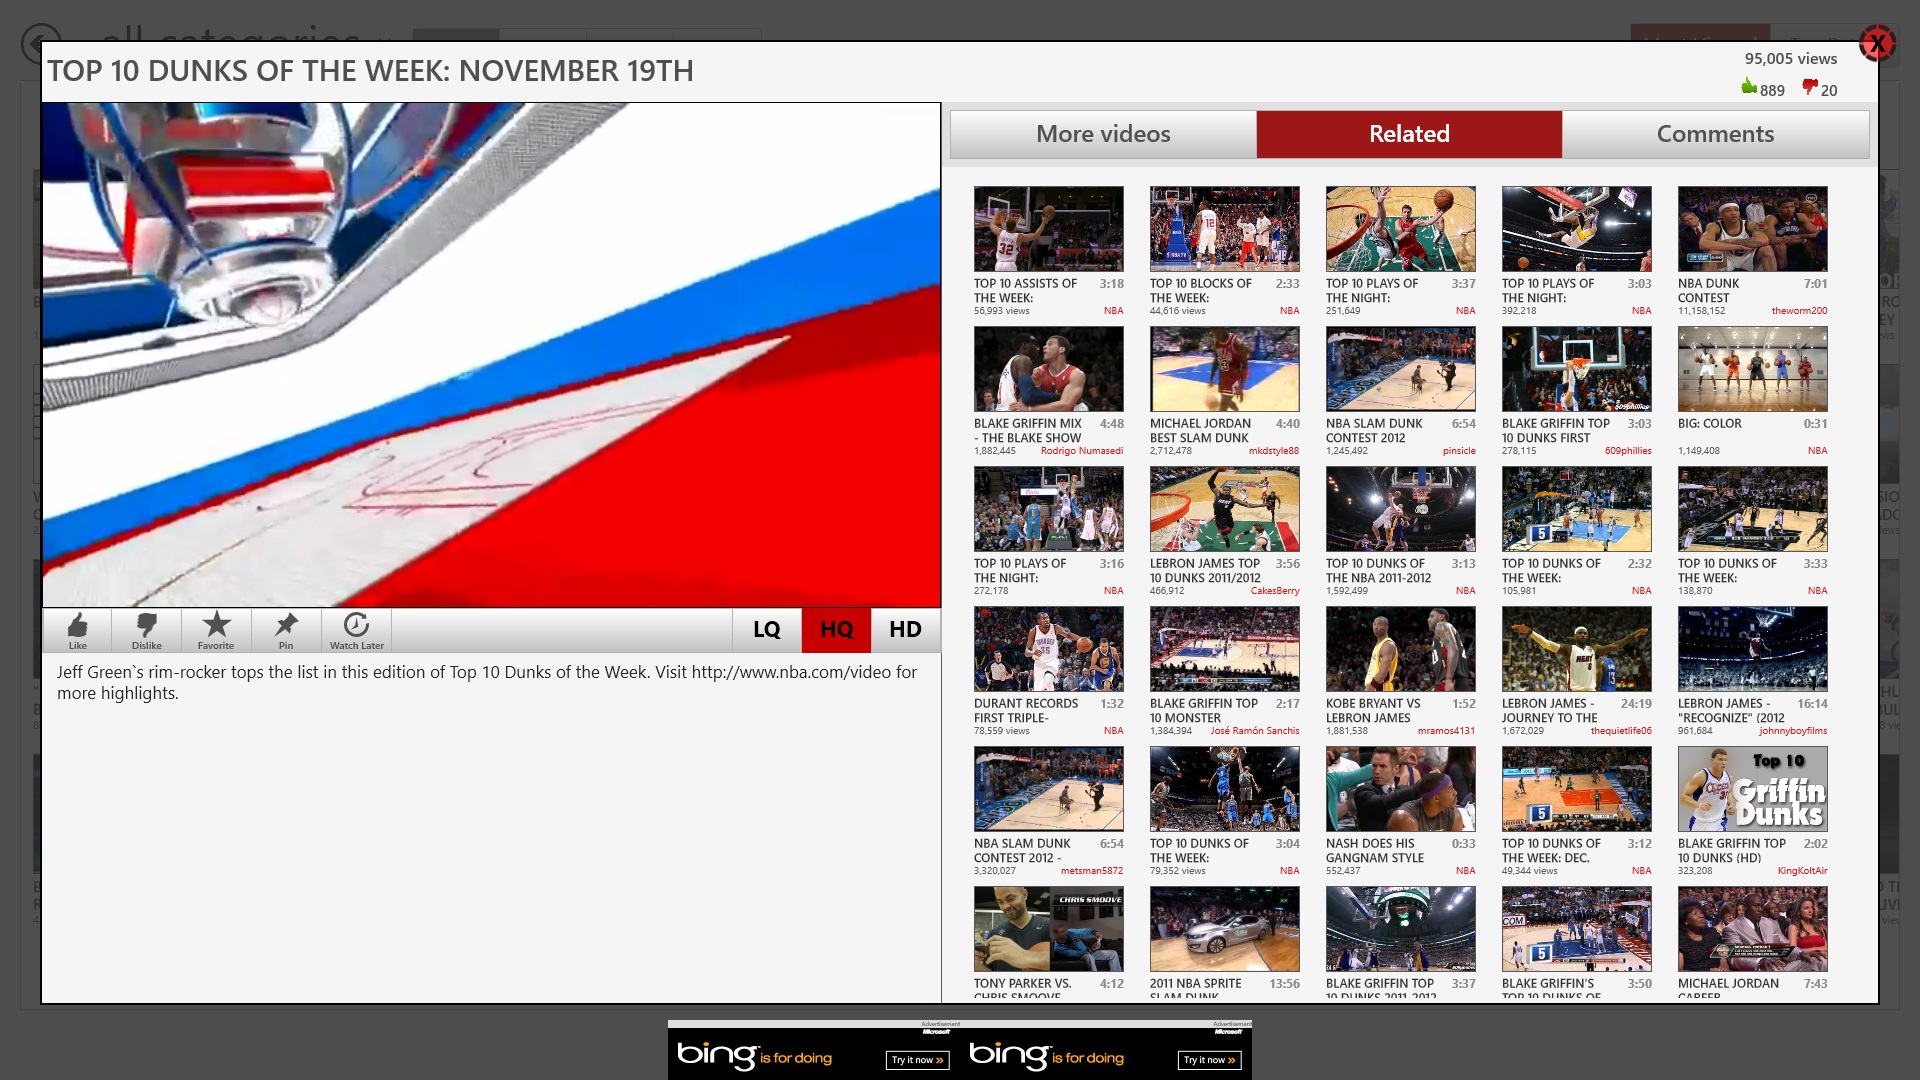This screenshot has height=1080, width=1920.
Task: Open the nba.com/video link in the description
Action: (x=793, y=672)
